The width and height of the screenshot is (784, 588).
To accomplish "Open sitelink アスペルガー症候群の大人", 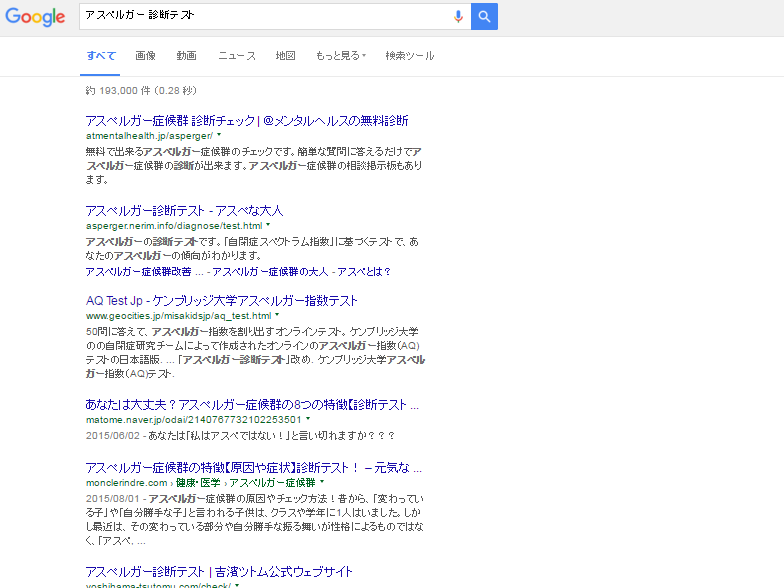I will coord(270,272).
